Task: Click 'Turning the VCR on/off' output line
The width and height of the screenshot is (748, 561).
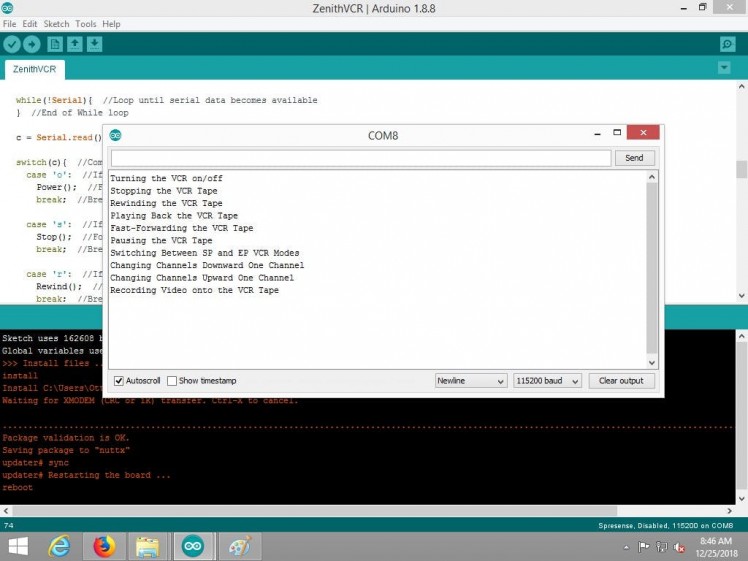Action: (x=166, y=178)
